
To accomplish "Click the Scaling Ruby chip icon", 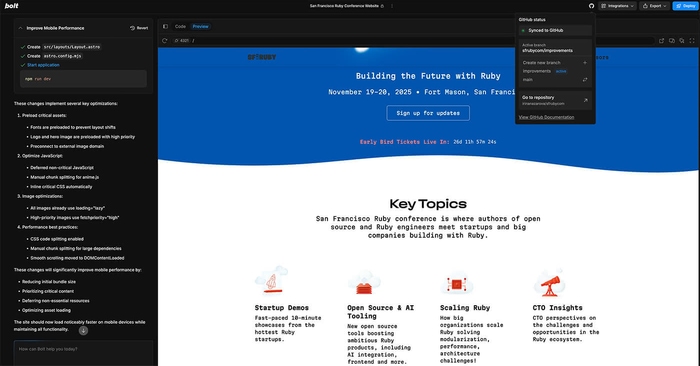I will pos(456,283).
